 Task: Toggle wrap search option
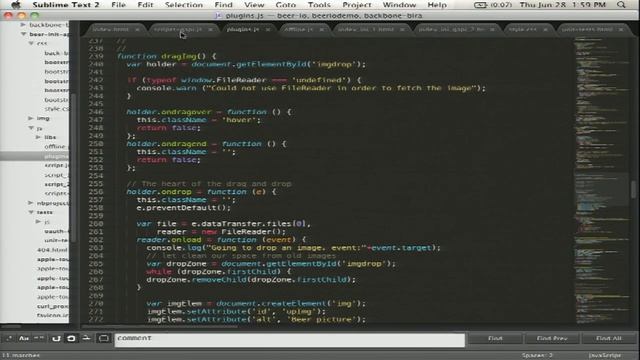pyautogui.click(x=71, y=338)
